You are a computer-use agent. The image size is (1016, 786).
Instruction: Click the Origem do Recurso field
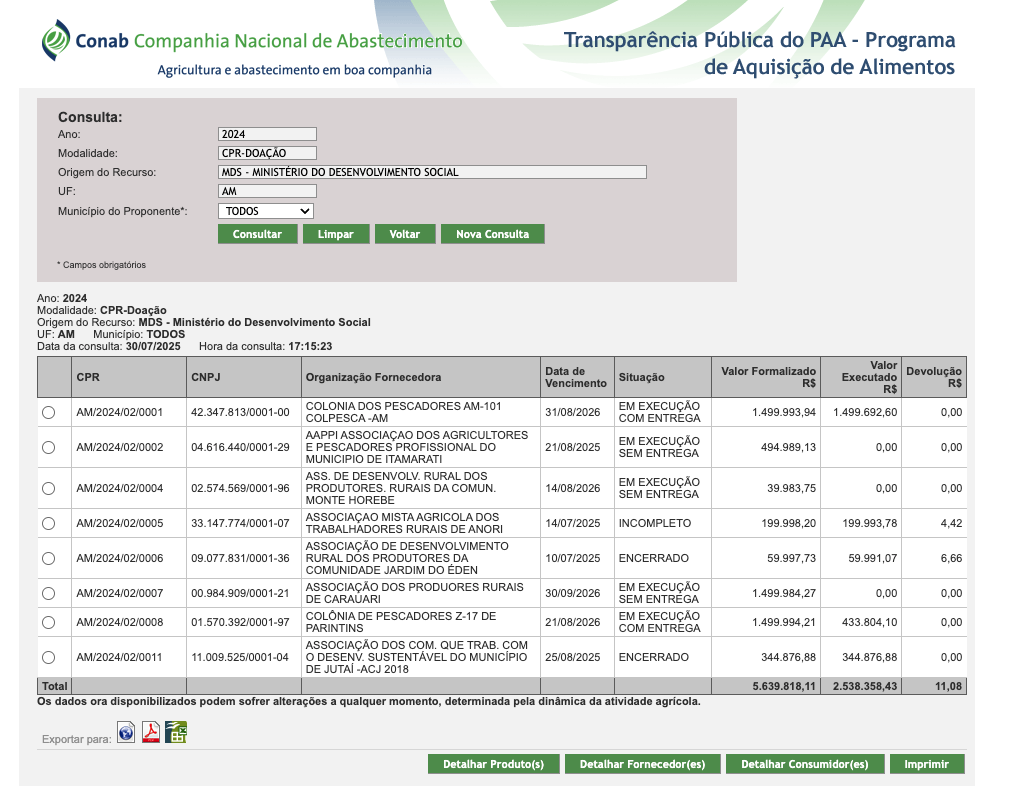click(432, 172)
